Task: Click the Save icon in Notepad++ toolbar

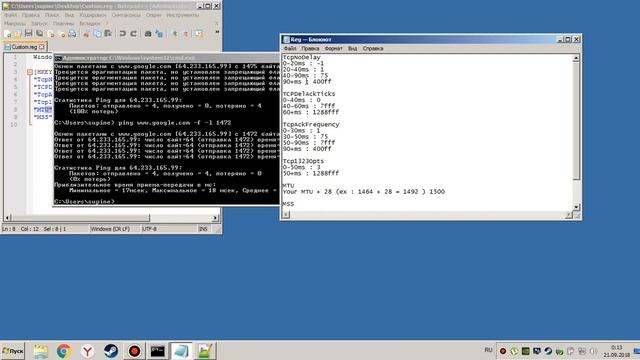Action: click(x=29, y=34)
